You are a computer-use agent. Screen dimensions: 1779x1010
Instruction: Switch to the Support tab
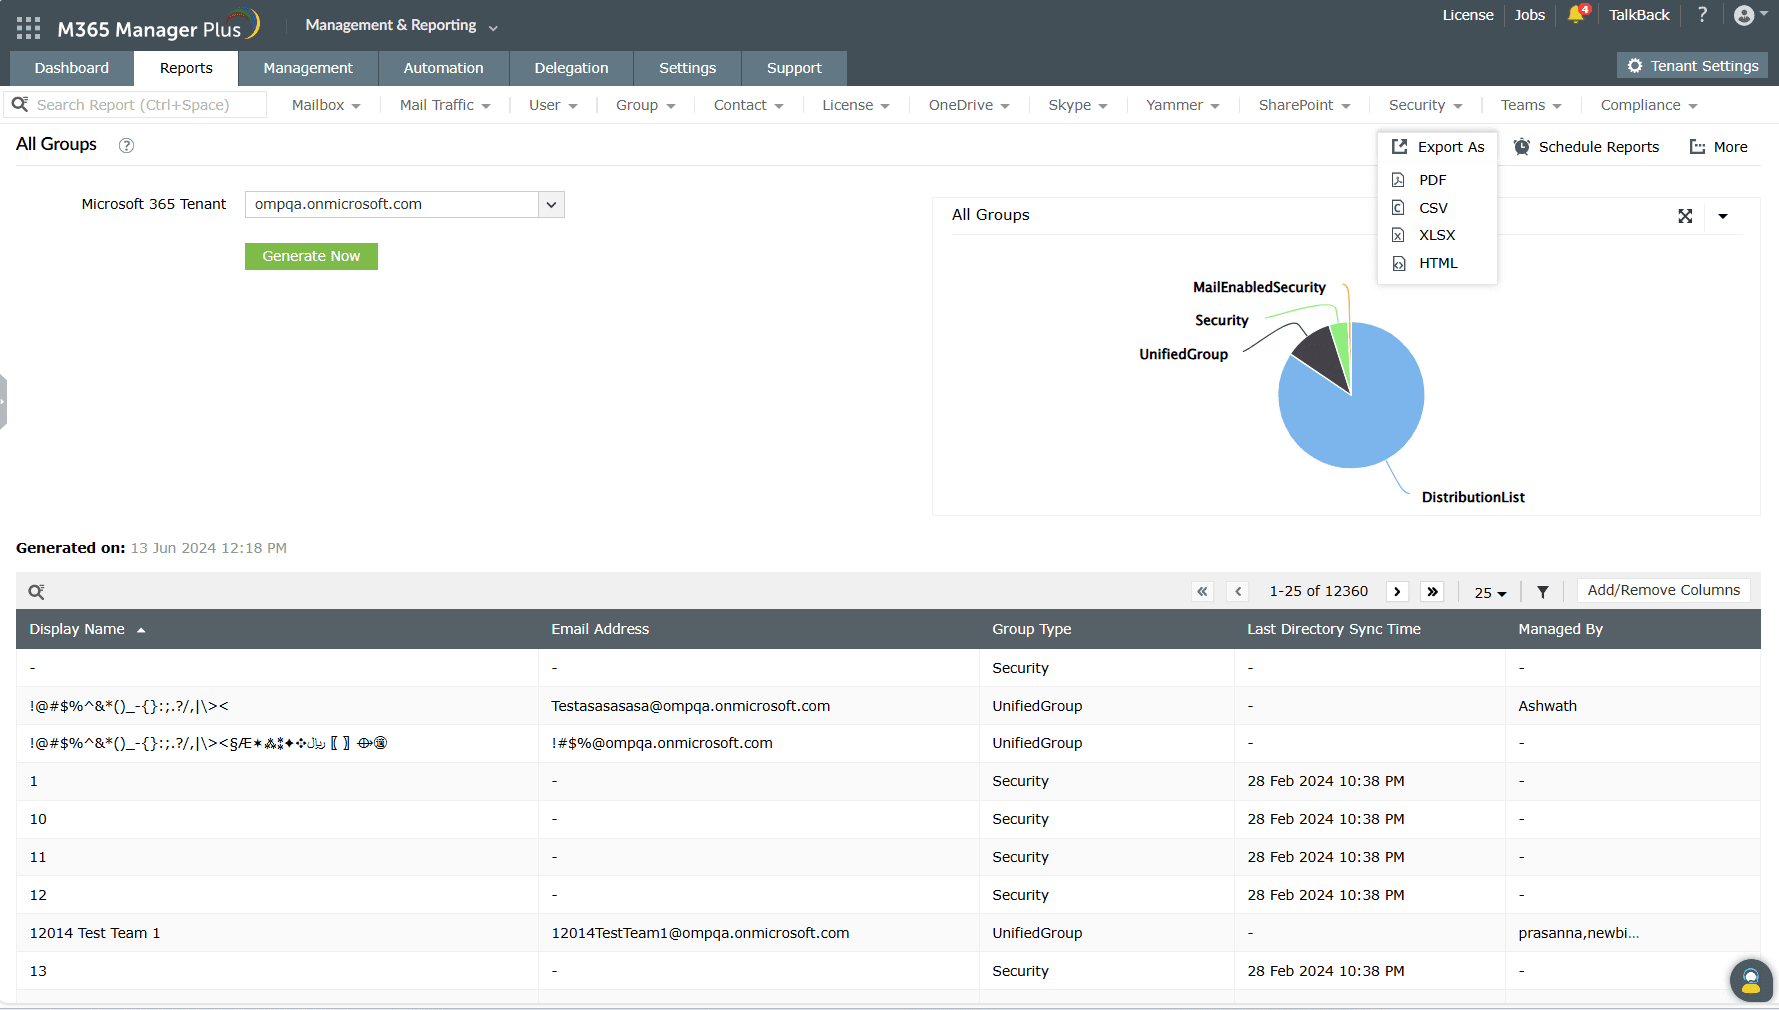tap(794, 68)
